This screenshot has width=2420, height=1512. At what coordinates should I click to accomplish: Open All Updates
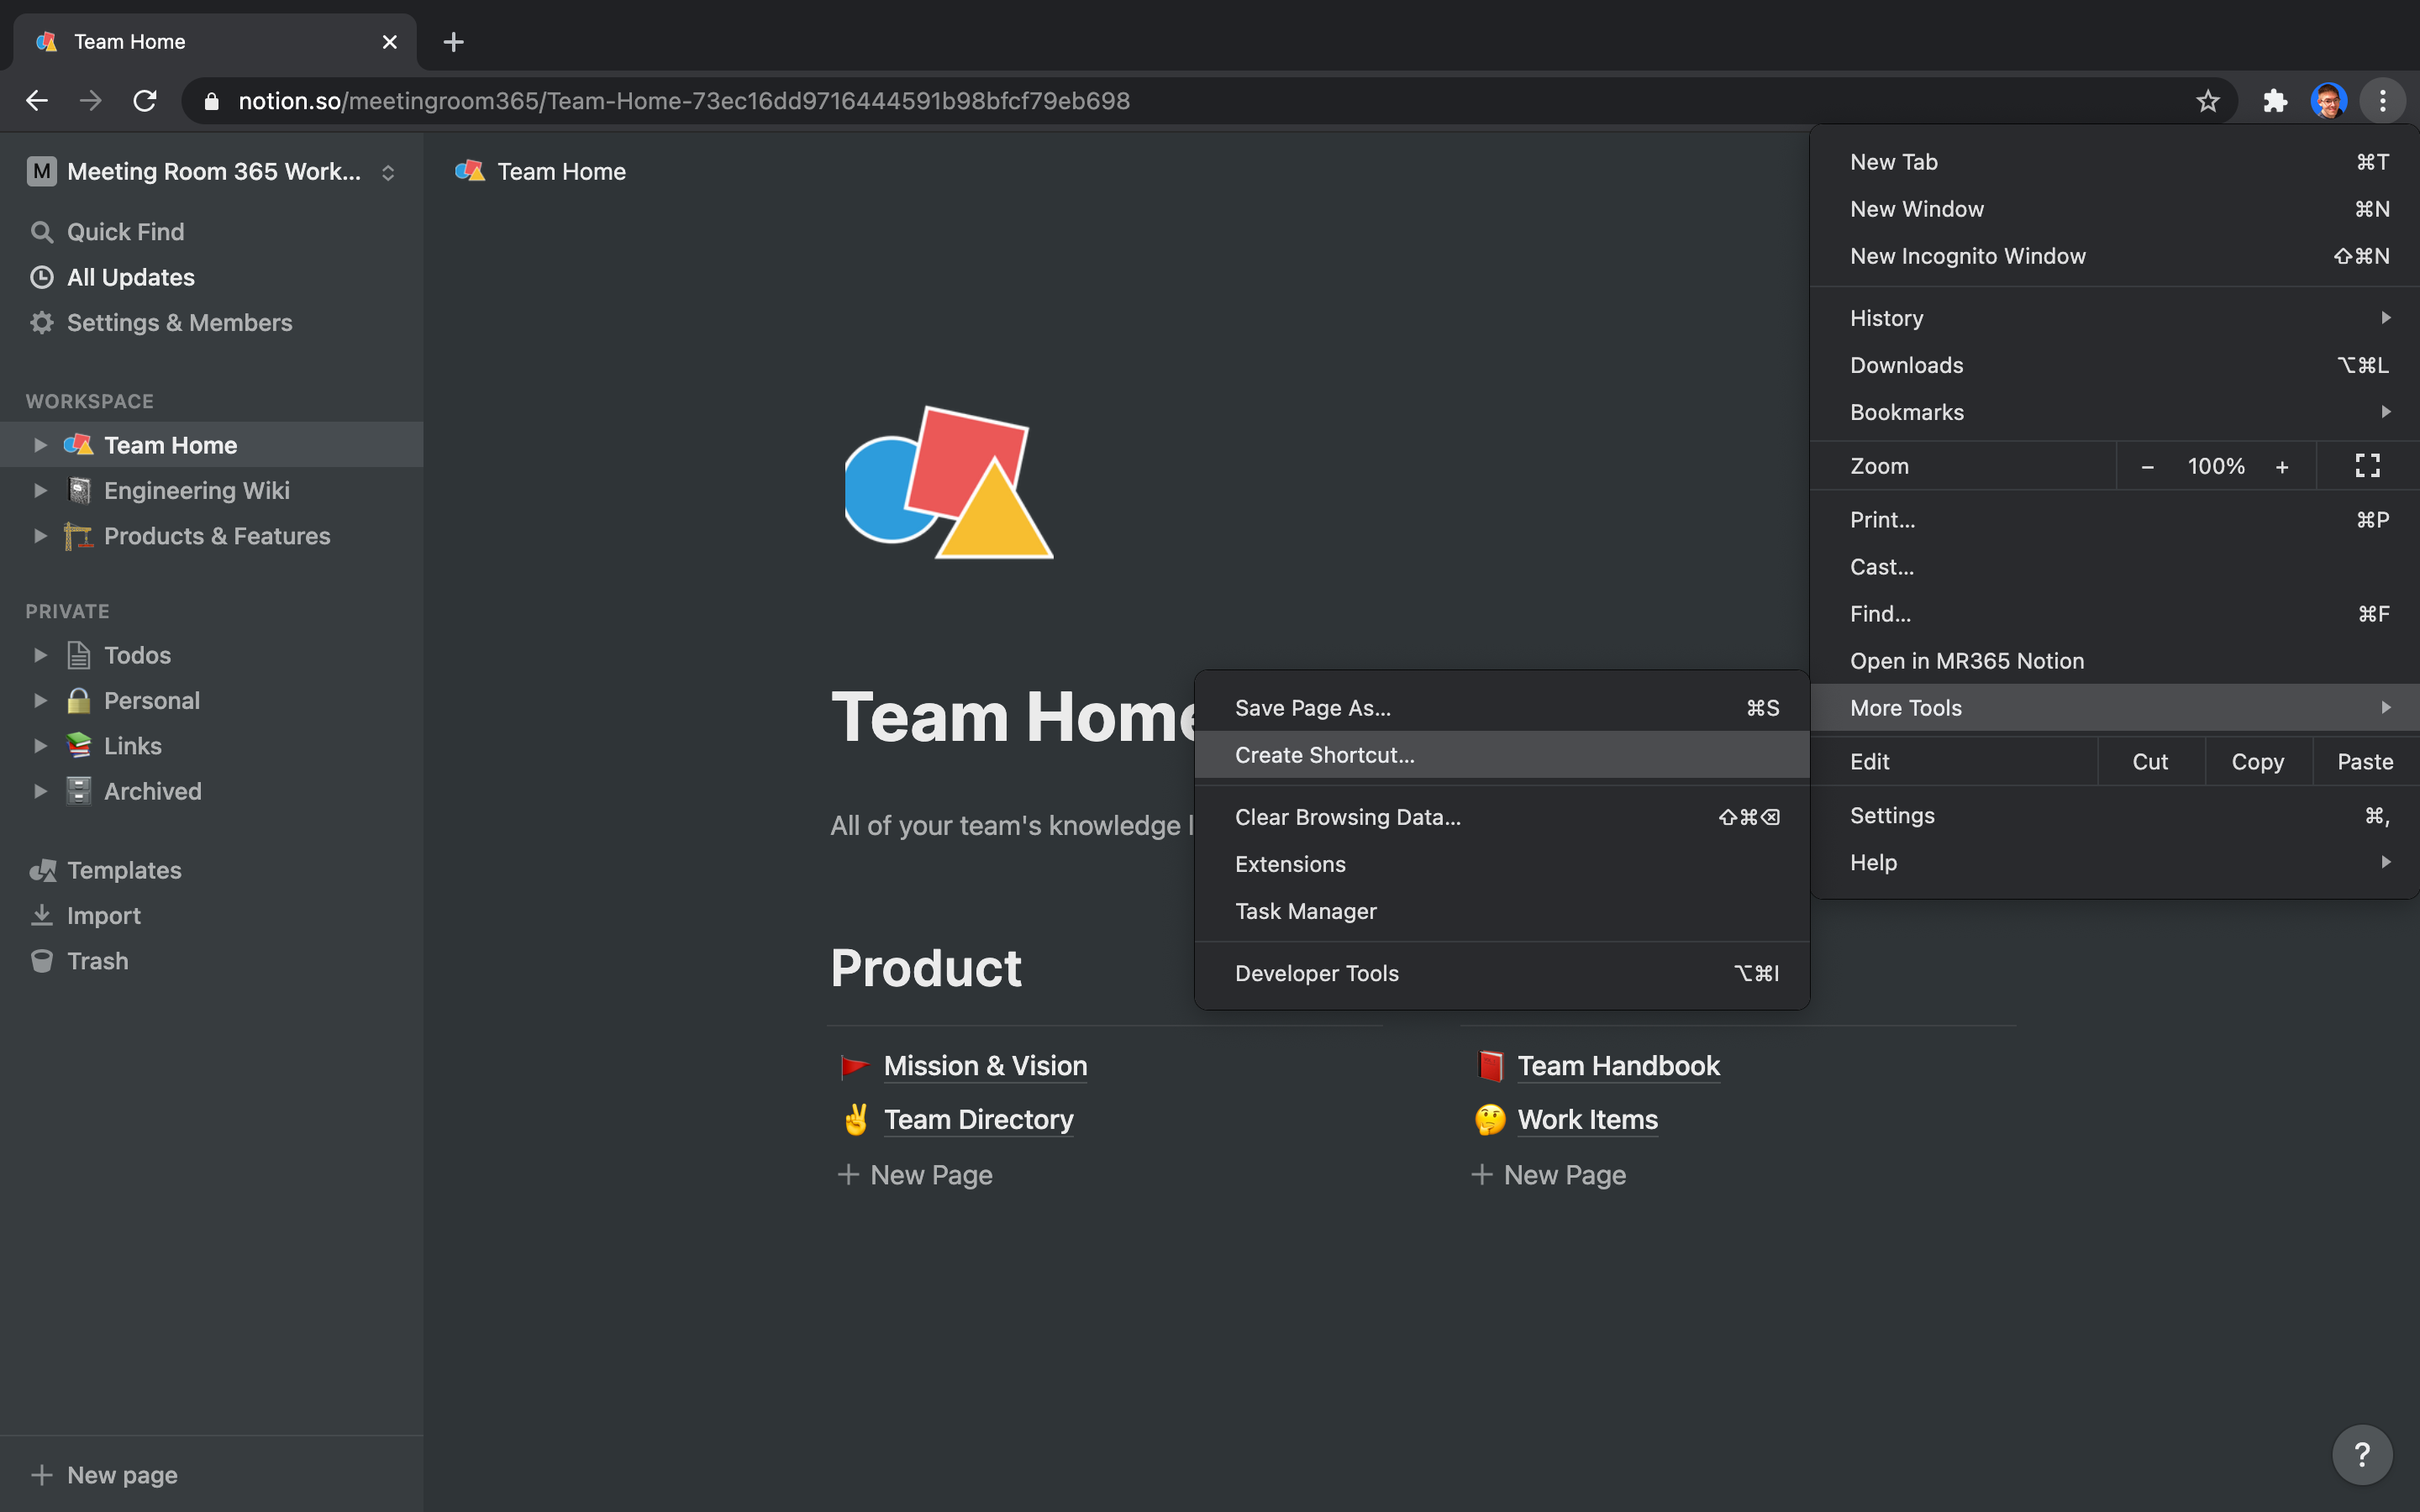131,277
